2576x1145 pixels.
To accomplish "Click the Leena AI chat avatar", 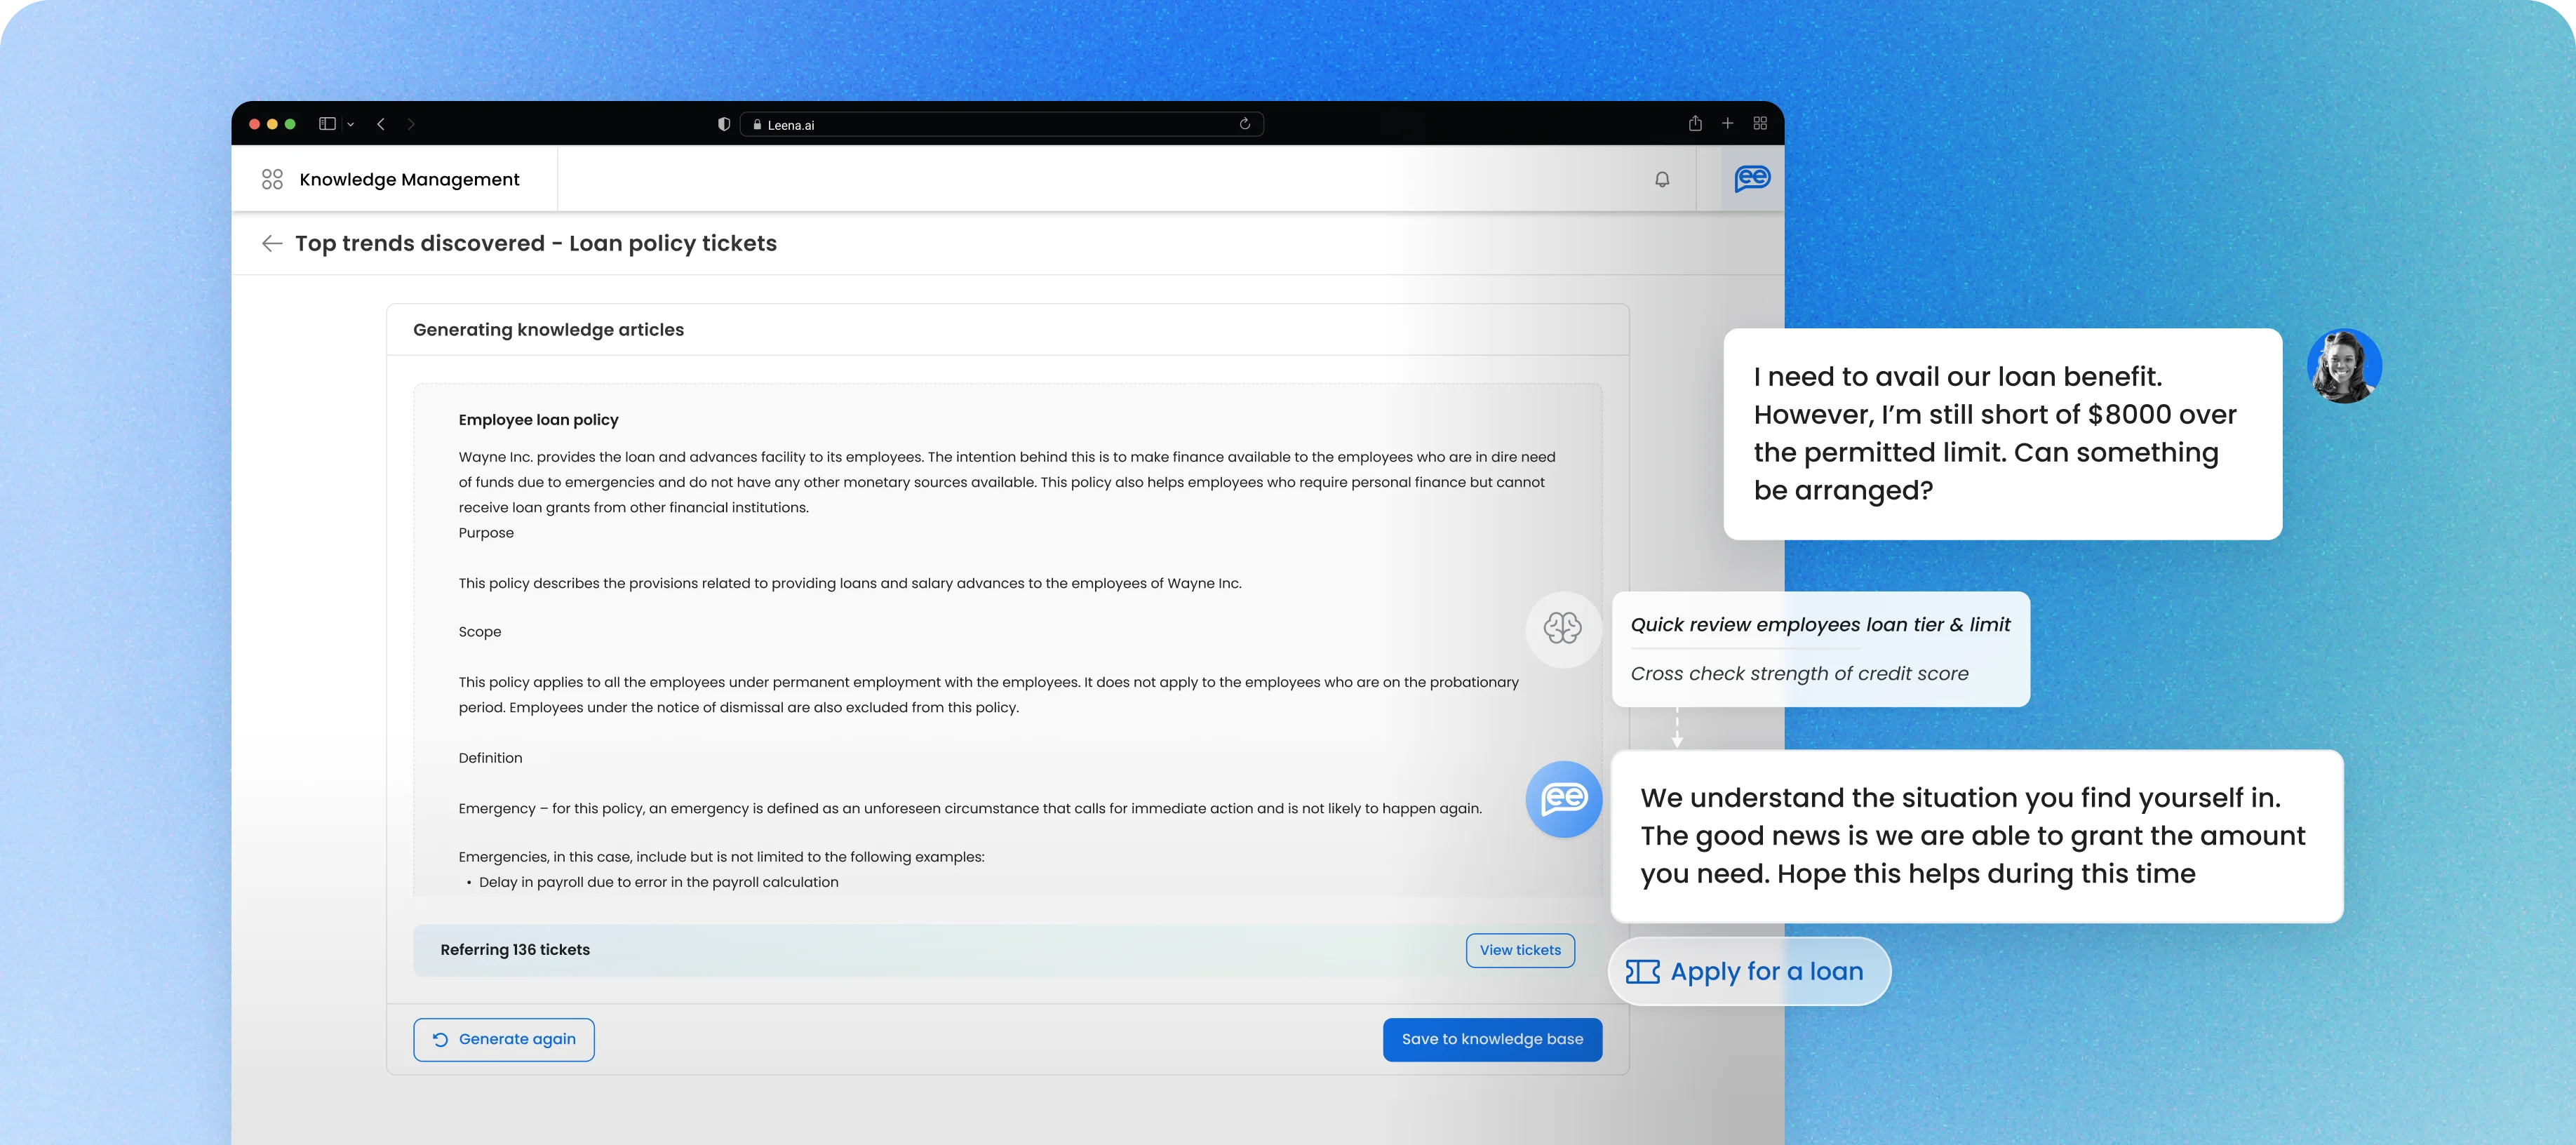I will click(x=1564, y=798).
